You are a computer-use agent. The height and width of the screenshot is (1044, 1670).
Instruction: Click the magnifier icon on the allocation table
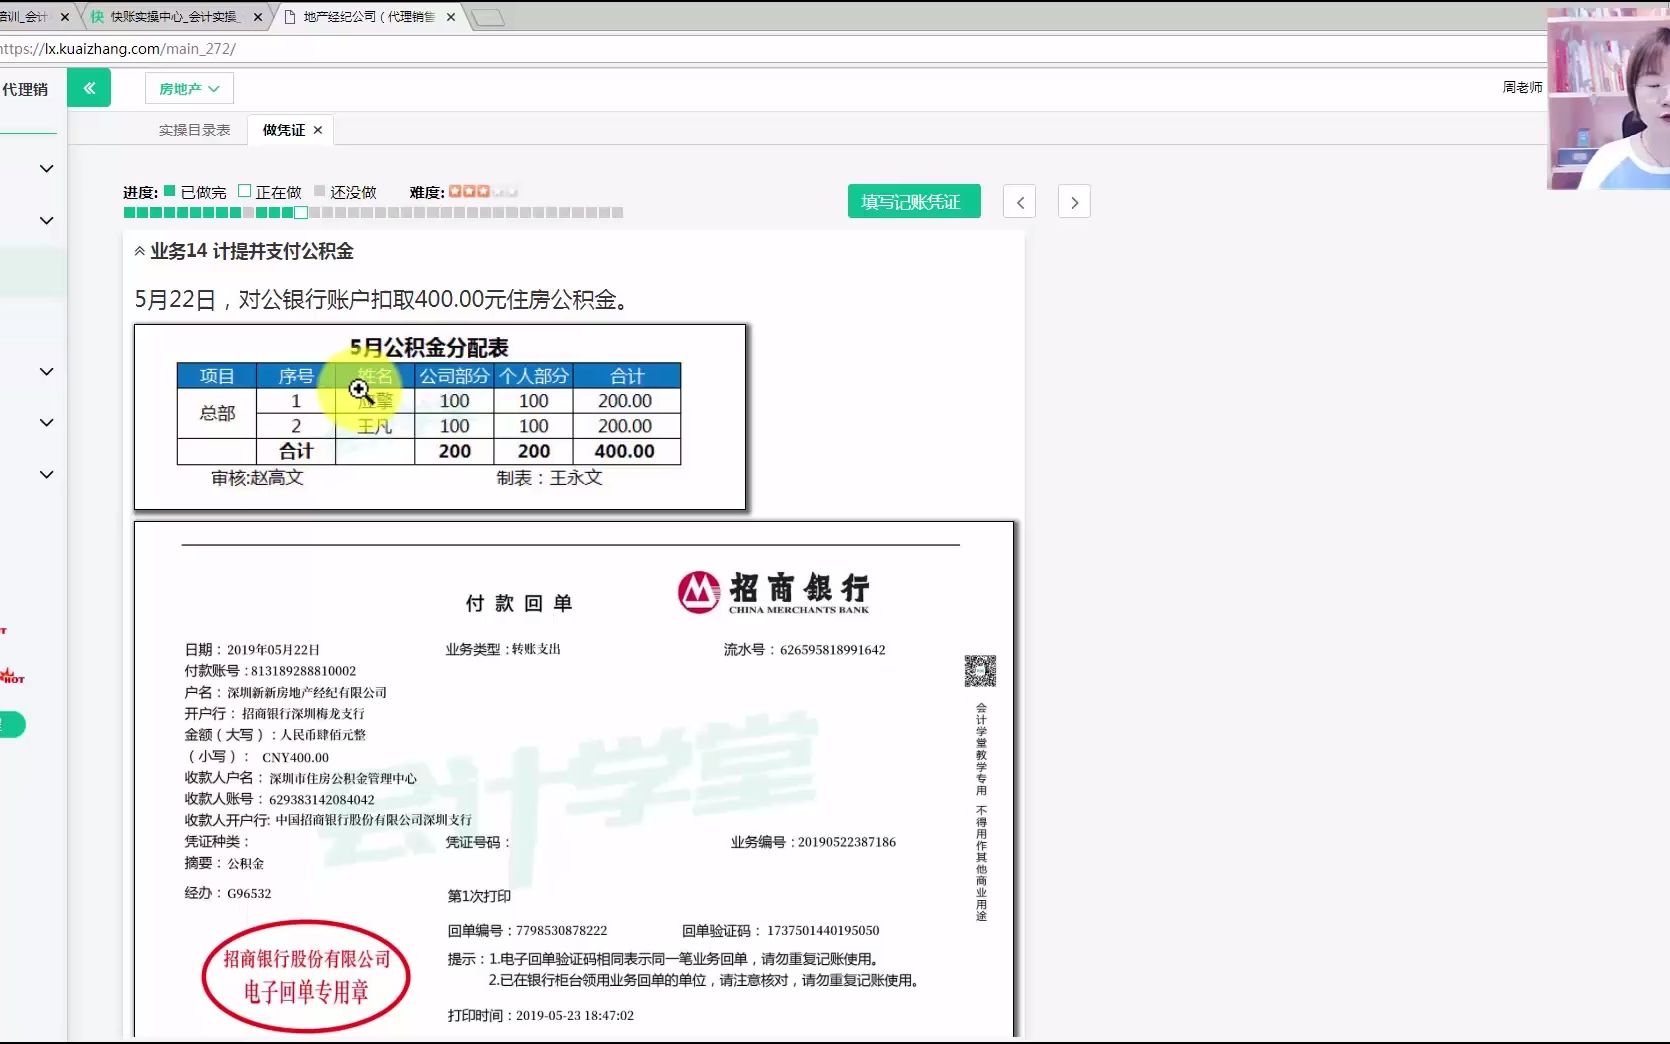tap(359, 390)
